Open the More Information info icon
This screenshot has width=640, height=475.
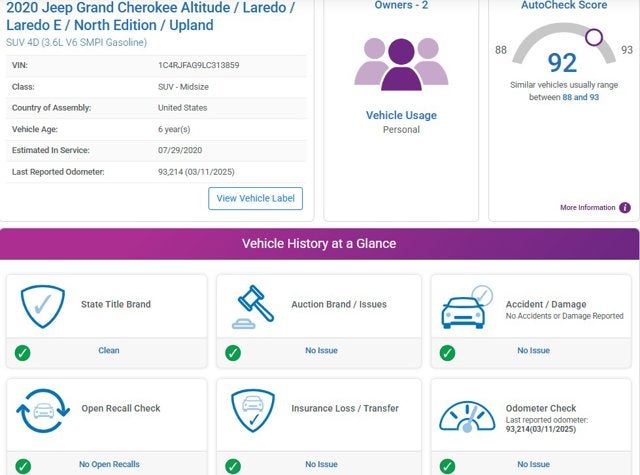click(624, 208)
